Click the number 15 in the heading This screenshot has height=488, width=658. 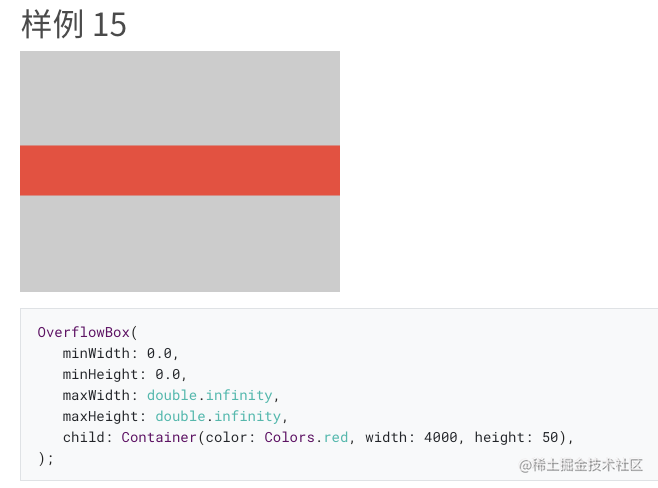(110, 25)
